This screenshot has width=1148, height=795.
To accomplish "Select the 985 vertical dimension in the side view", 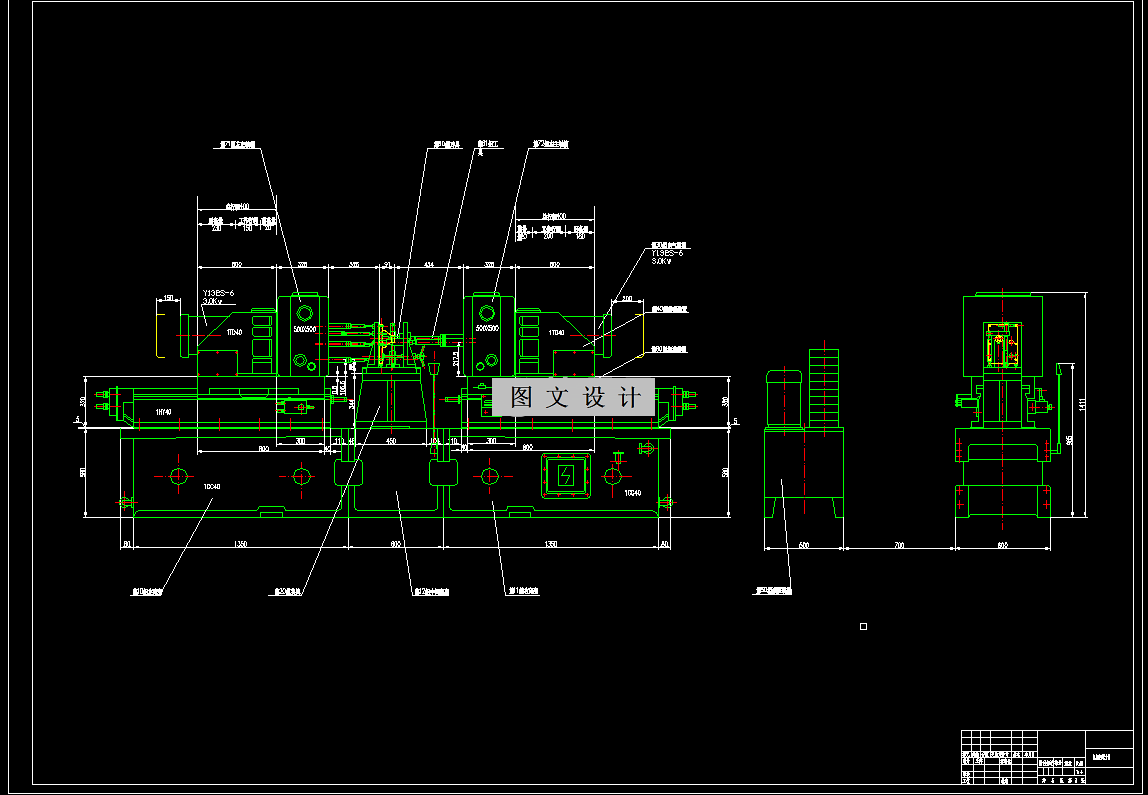I will (1070, 441).
